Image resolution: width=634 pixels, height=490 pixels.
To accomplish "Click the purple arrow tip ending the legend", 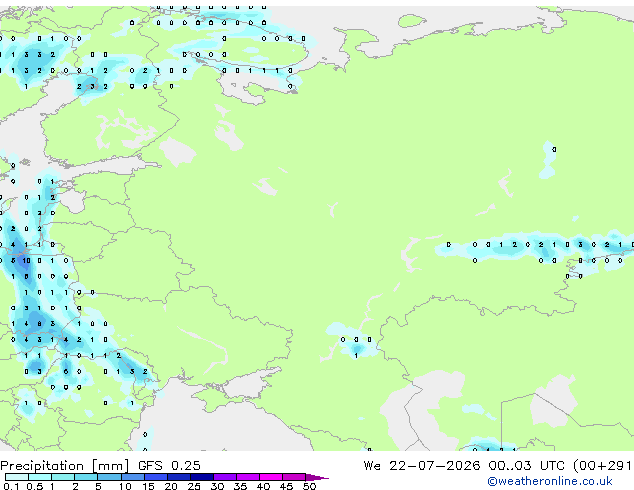I will (x=317, y=477).
